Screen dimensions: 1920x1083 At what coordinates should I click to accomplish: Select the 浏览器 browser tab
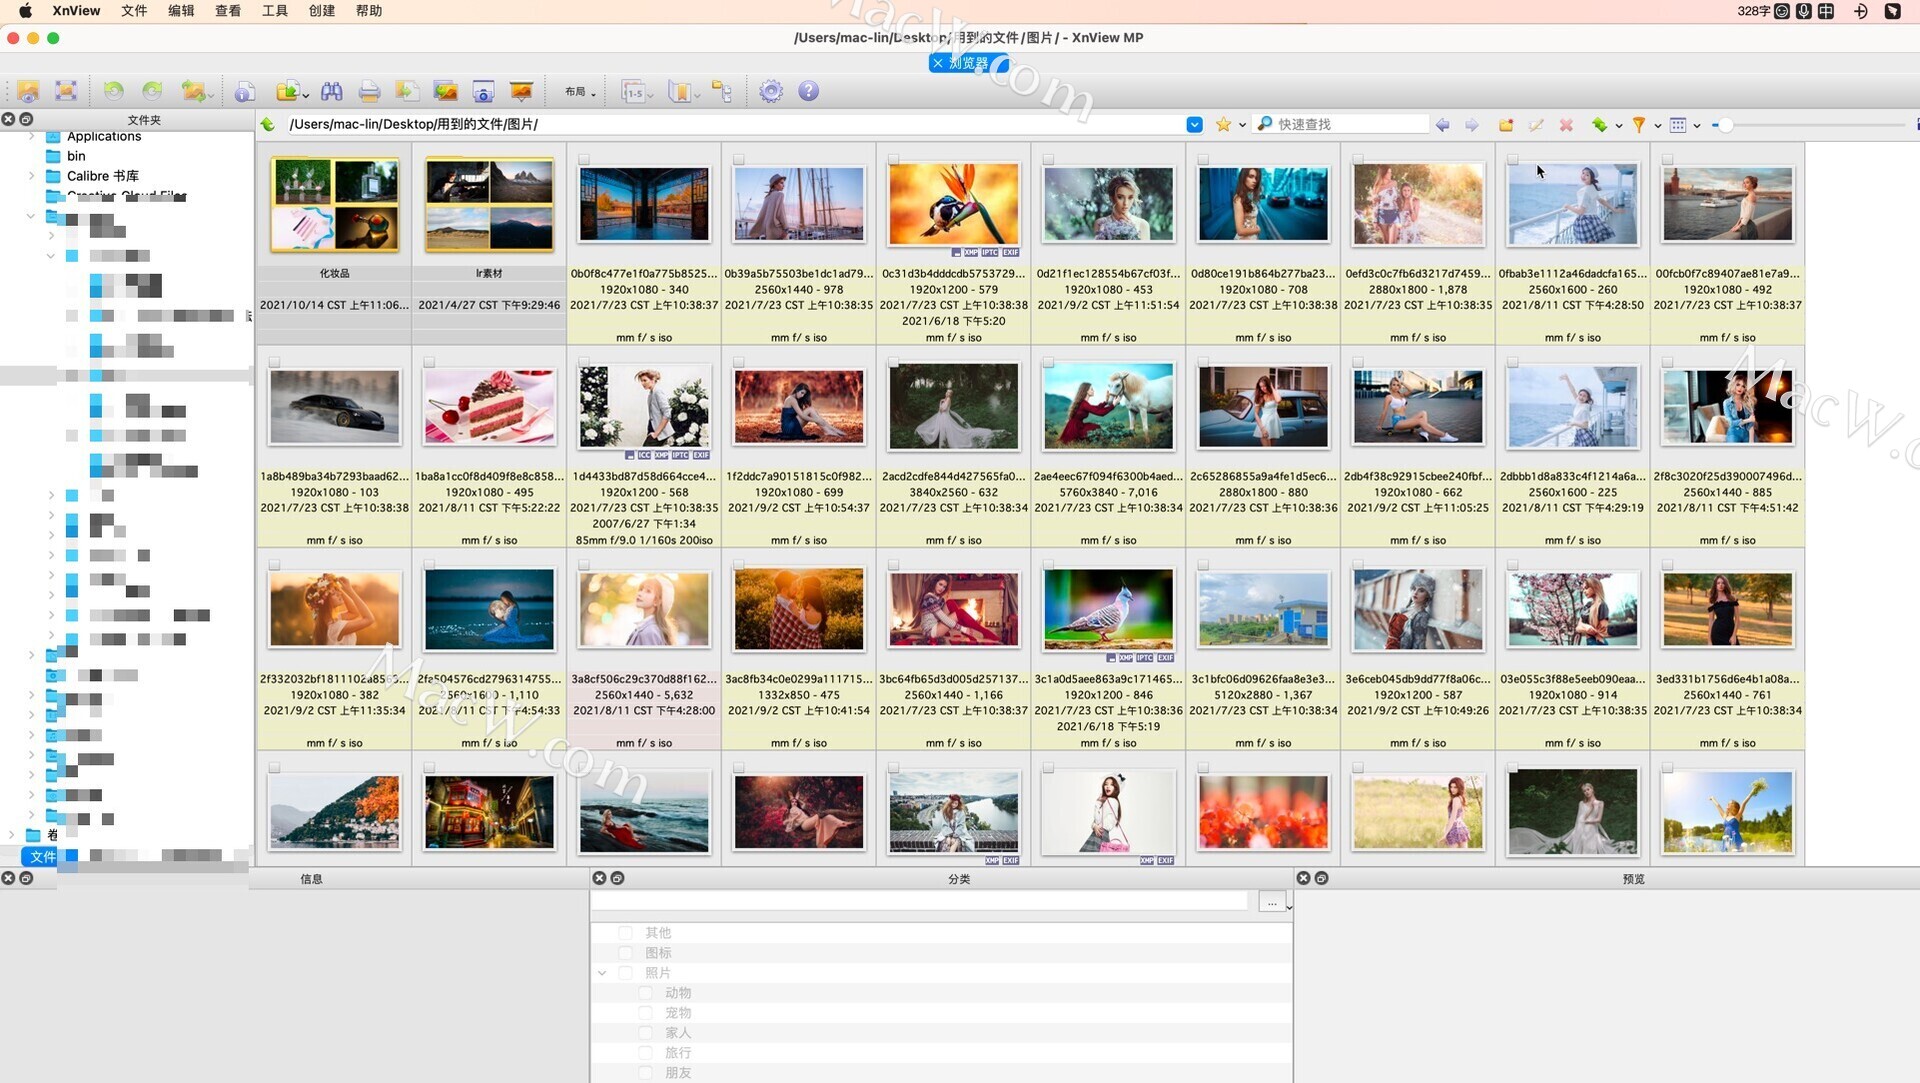968,63
